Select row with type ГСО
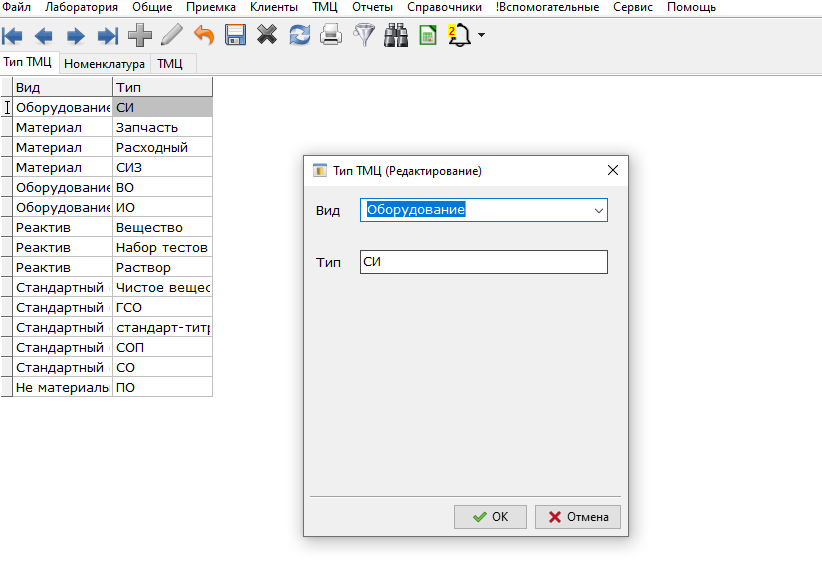The width and height of the screenshot is (822, 574). pos(106,308)
